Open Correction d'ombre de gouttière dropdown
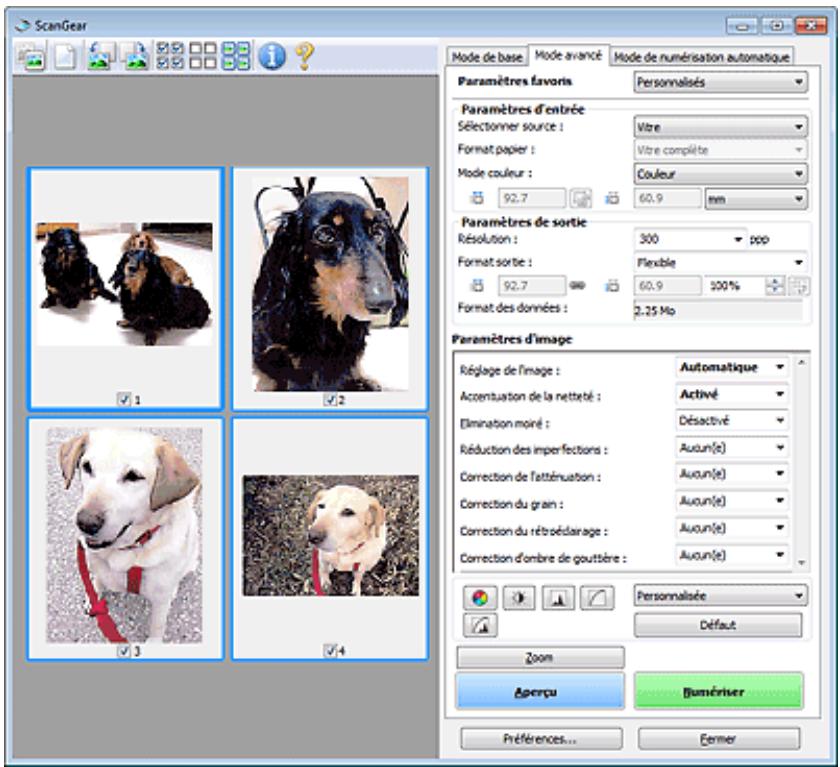Viewport: 840px width, 767px height. 732,555
